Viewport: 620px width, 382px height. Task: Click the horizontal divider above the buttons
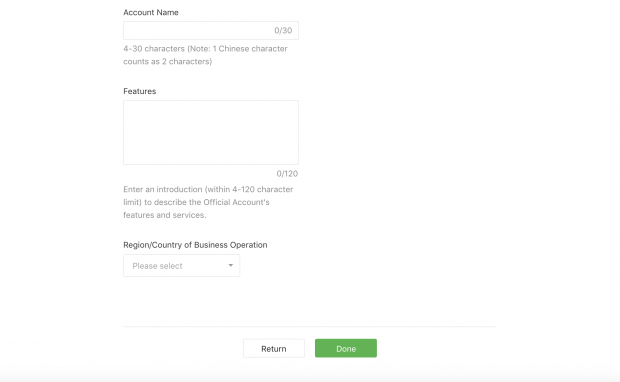[x=310, y=327]
